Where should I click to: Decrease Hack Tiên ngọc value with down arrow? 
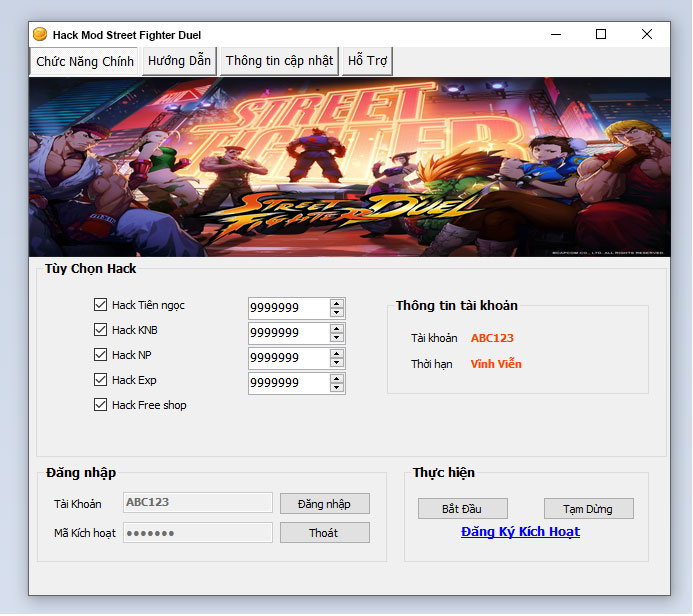click(337, 312)
